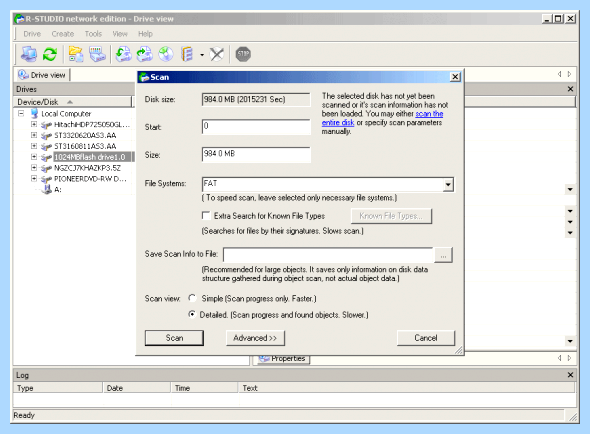Click the PIONEERDVD-RW drive icon
Viewport: 590px width, 434px height.
[46, 179]
